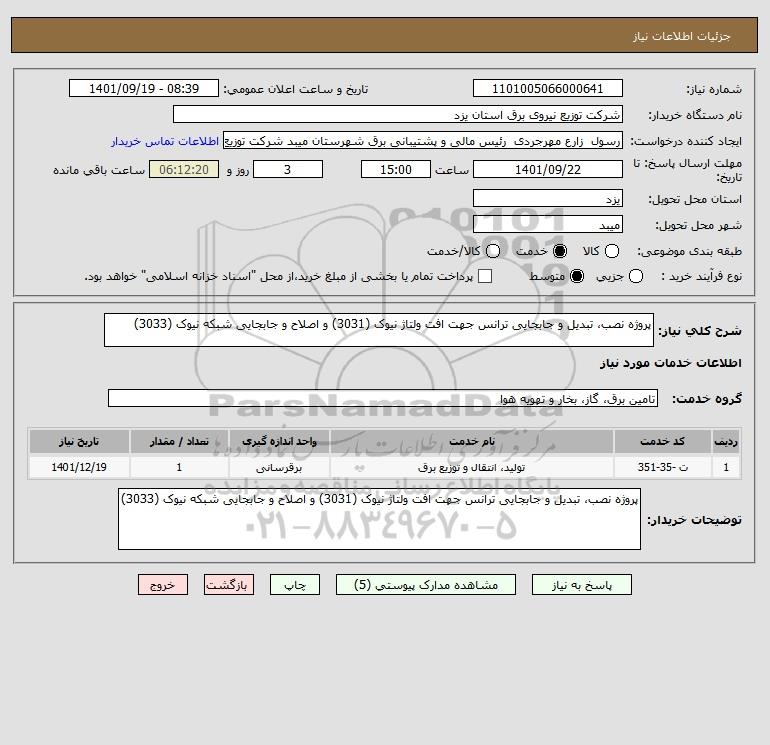Click the need date cell 1401/12/19
The image size is (770, 745).
point(79,467)
